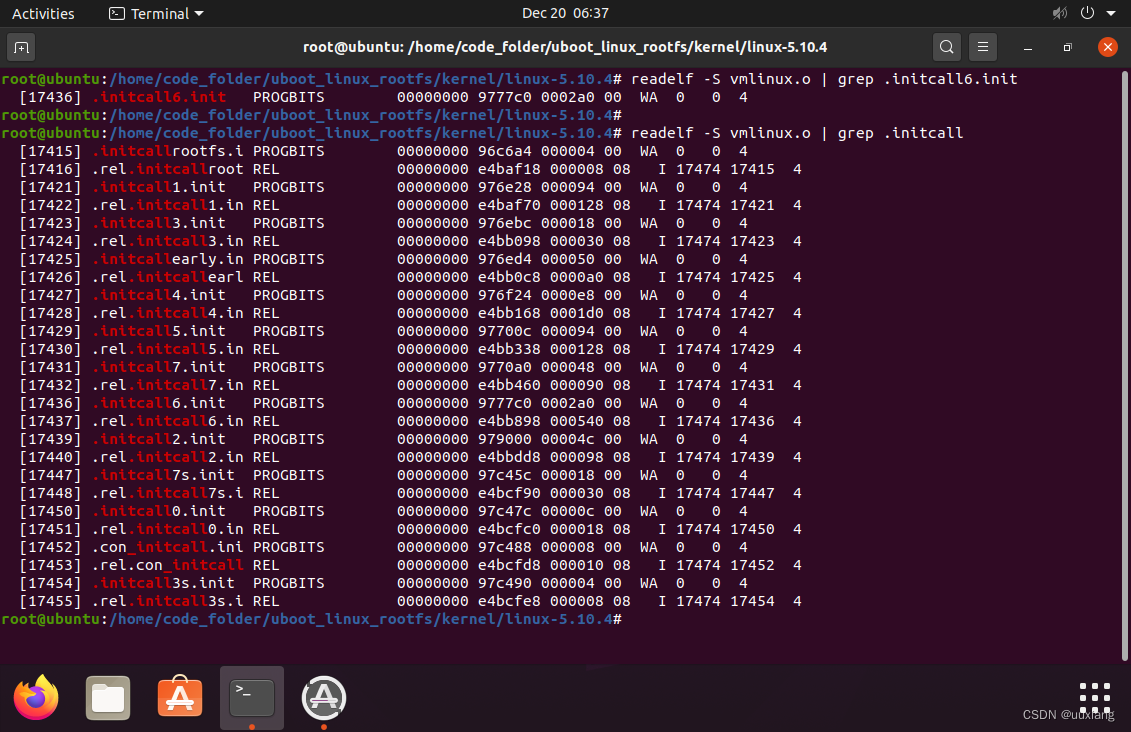Click '.initcall1.init' section name
The image size is (1131, 732).
159,188
